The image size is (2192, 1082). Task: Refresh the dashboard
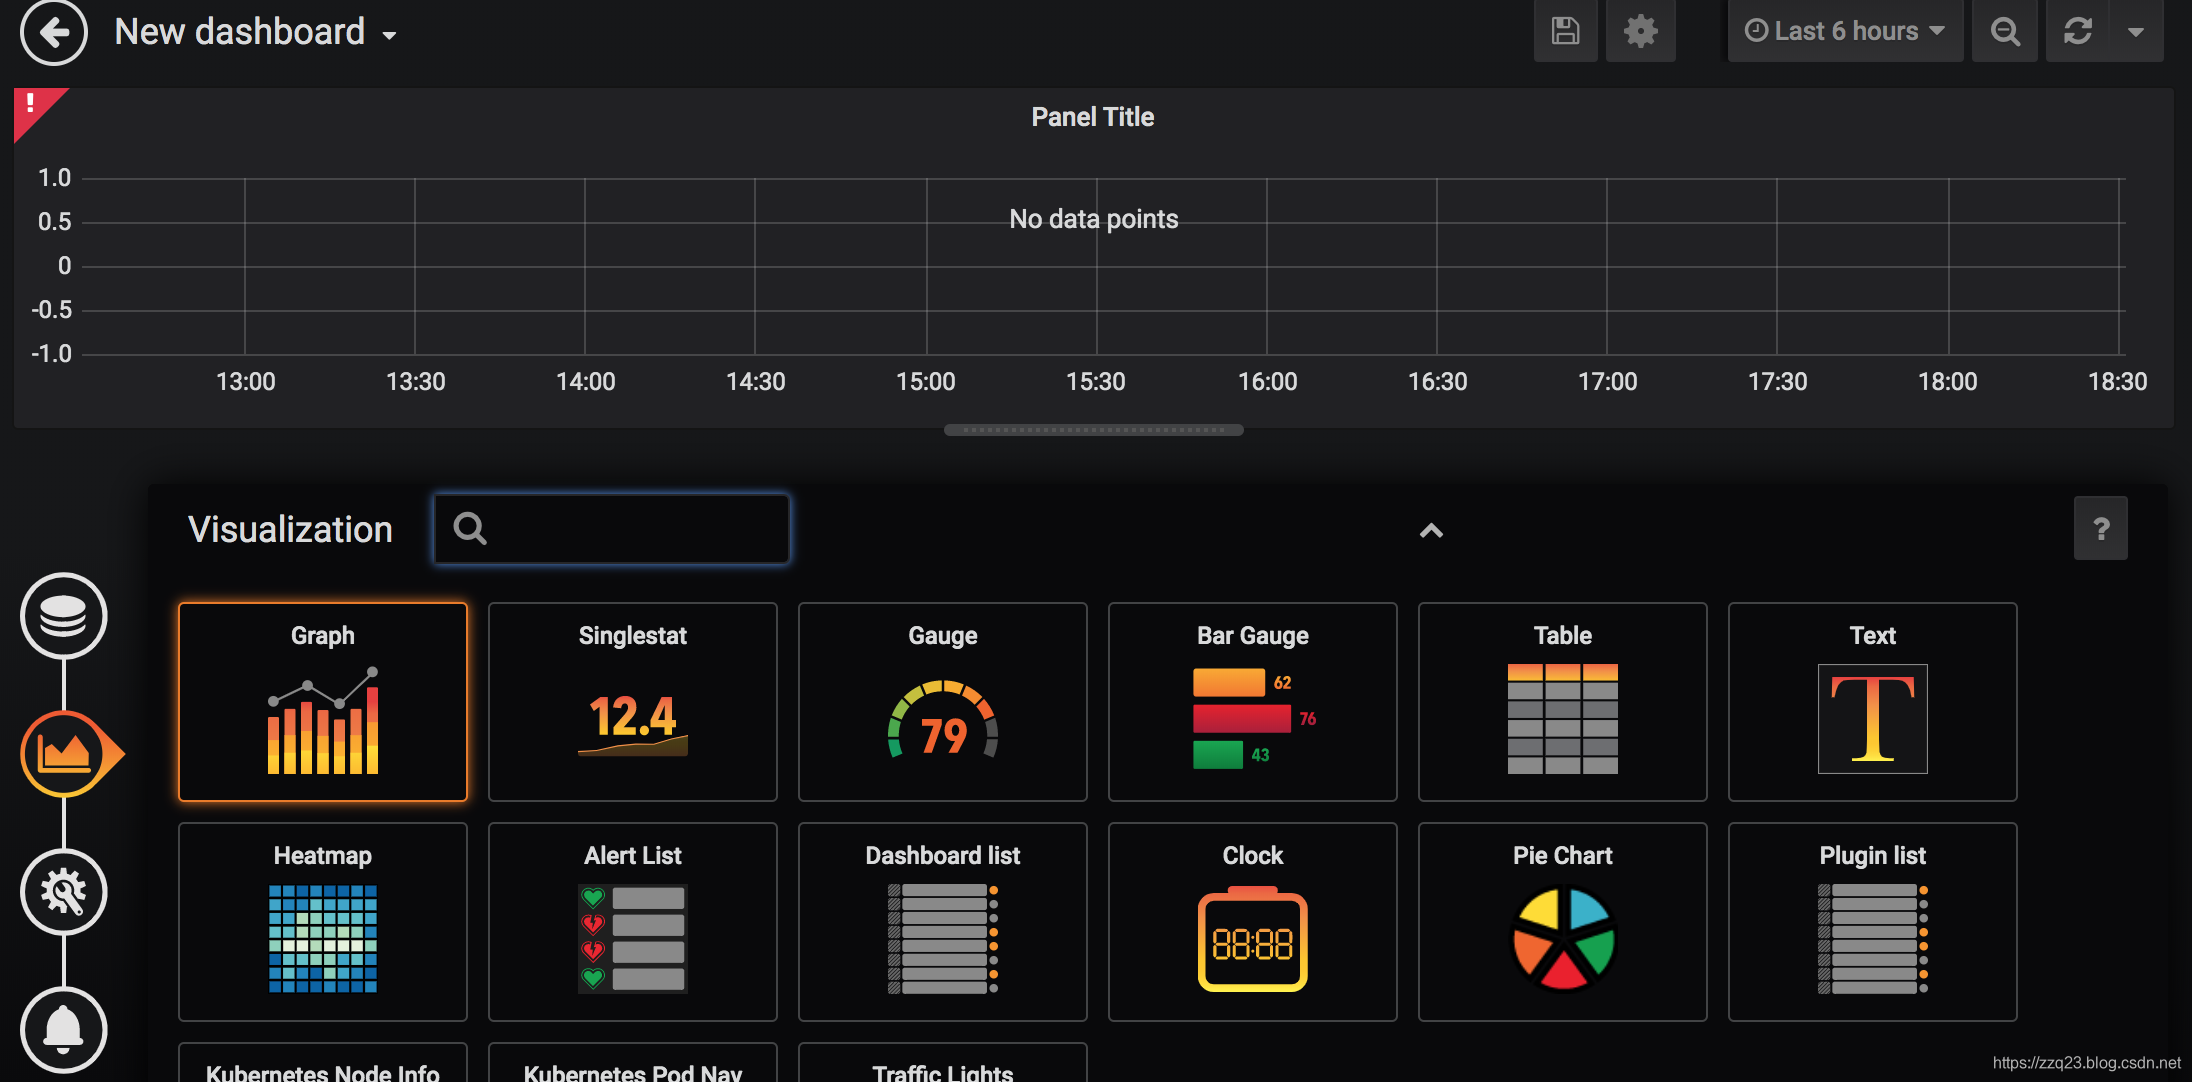click(2078, 31)
